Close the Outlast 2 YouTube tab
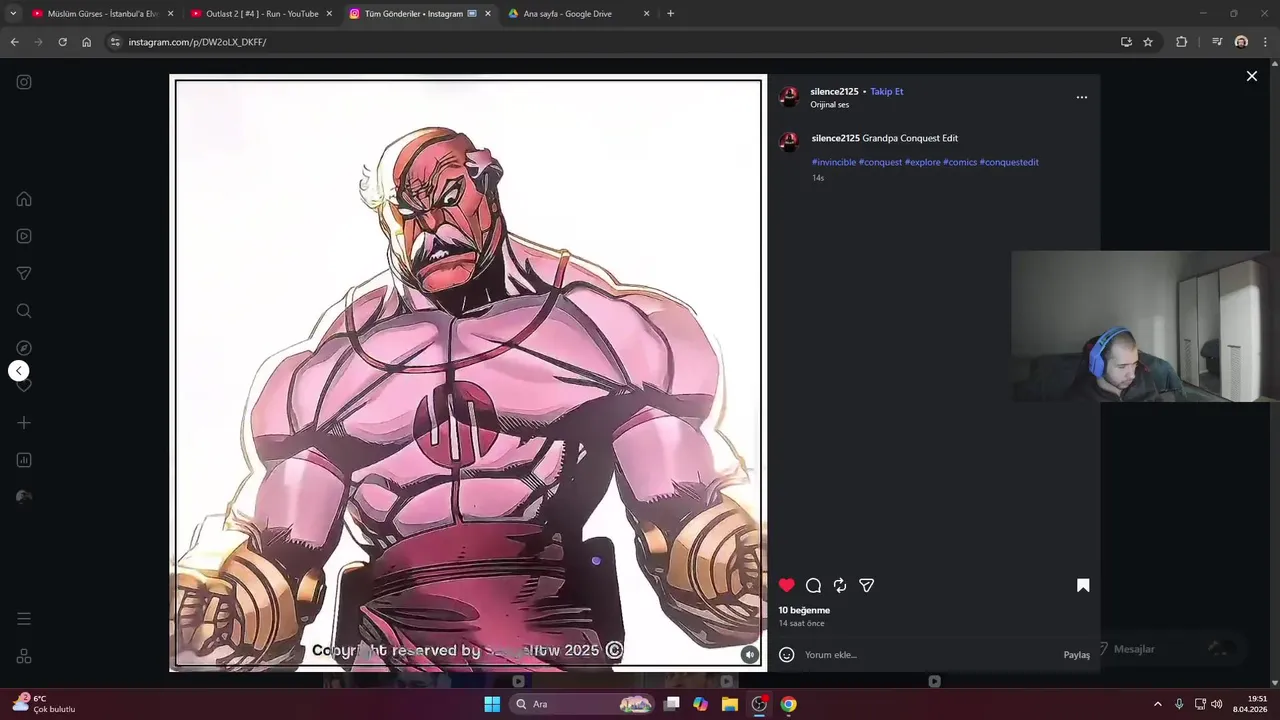Image resolution: width=1280 pixels, height=720 pixels. point(329,14)
